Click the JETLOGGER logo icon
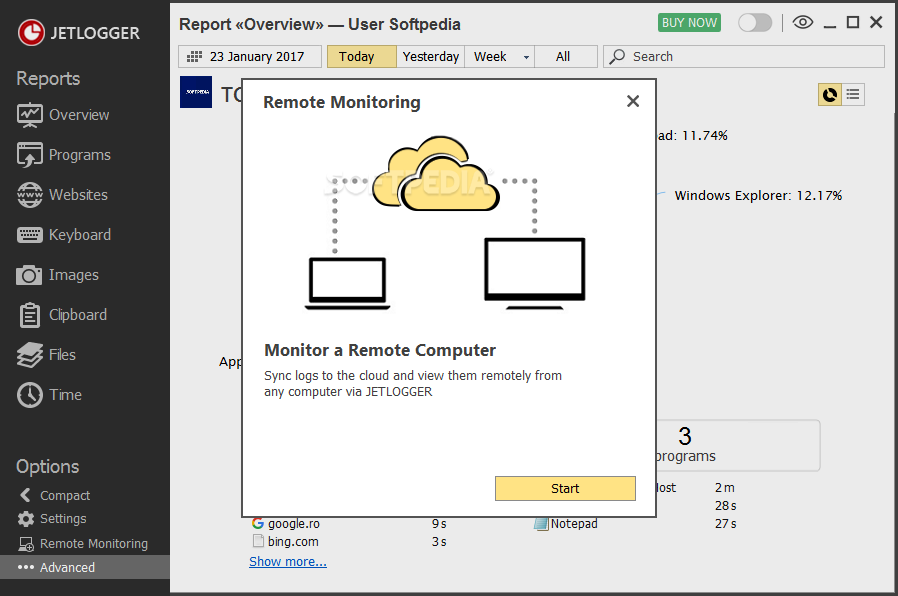 [x=31, y=33]
